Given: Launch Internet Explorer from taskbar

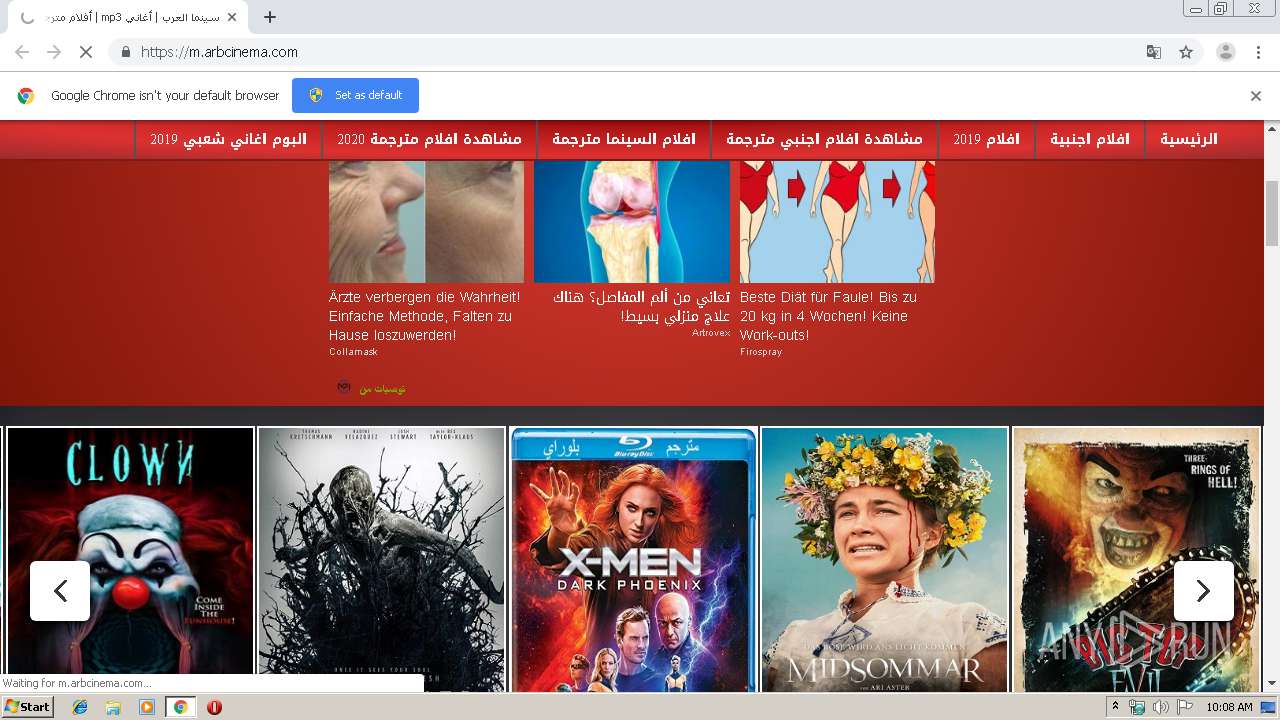Looking at the screenshot, I should click(80, 707).
